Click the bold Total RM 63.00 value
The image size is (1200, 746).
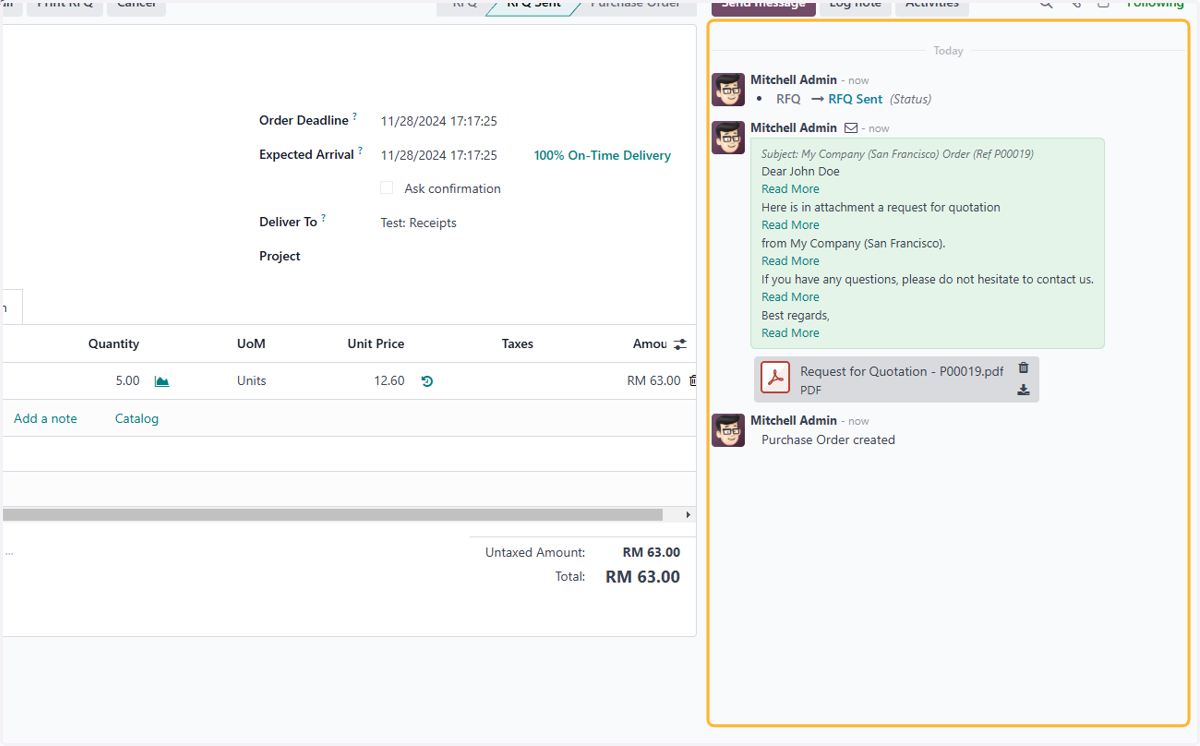[x=642, y=577]
